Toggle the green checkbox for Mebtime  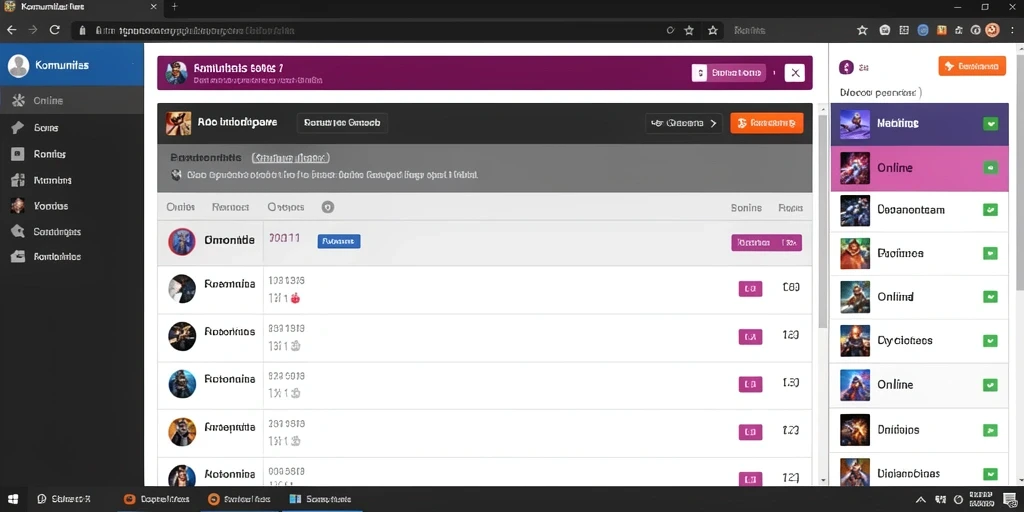tap(991, 123)
